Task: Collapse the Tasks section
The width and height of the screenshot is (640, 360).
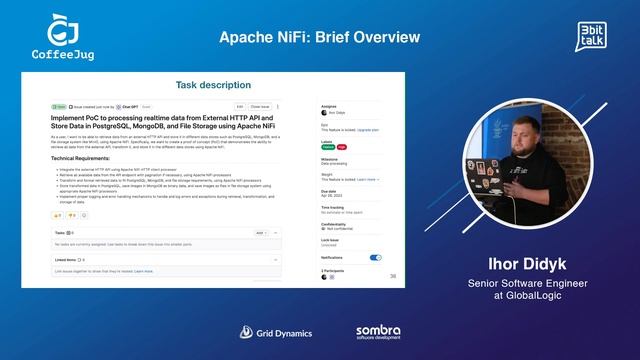Action: (276, 233)
